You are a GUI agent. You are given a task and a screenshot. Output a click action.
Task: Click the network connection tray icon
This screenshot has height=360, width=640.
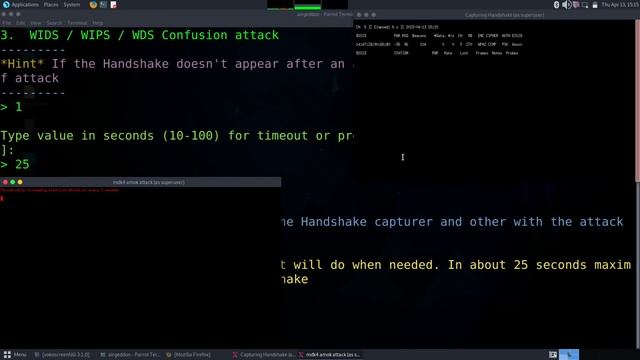click(576, 5)
